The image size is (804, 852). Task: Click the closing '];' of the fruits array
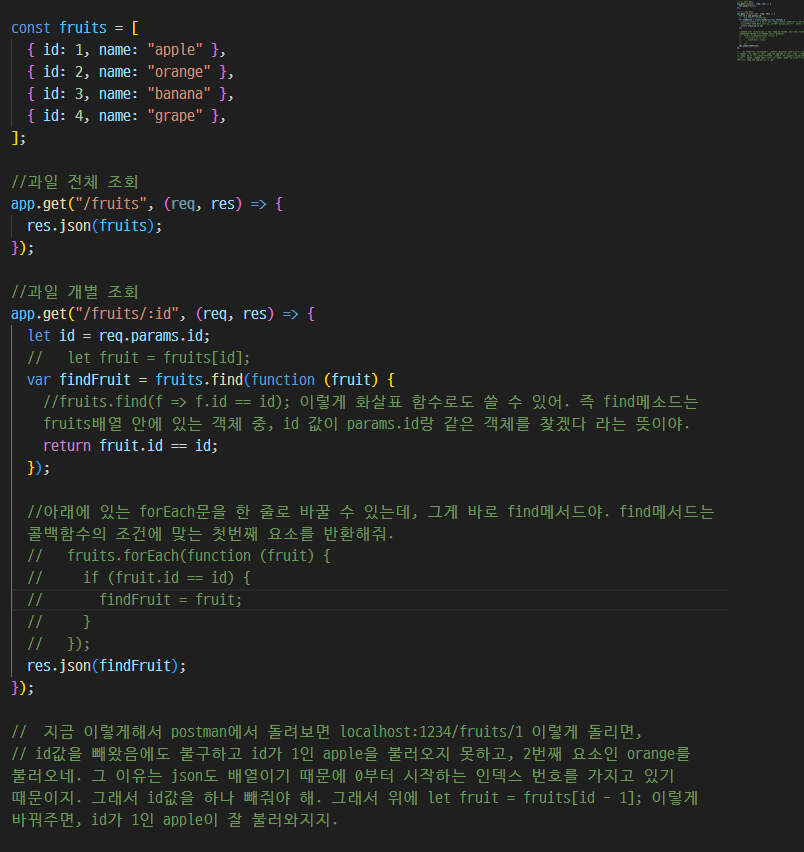18,138
